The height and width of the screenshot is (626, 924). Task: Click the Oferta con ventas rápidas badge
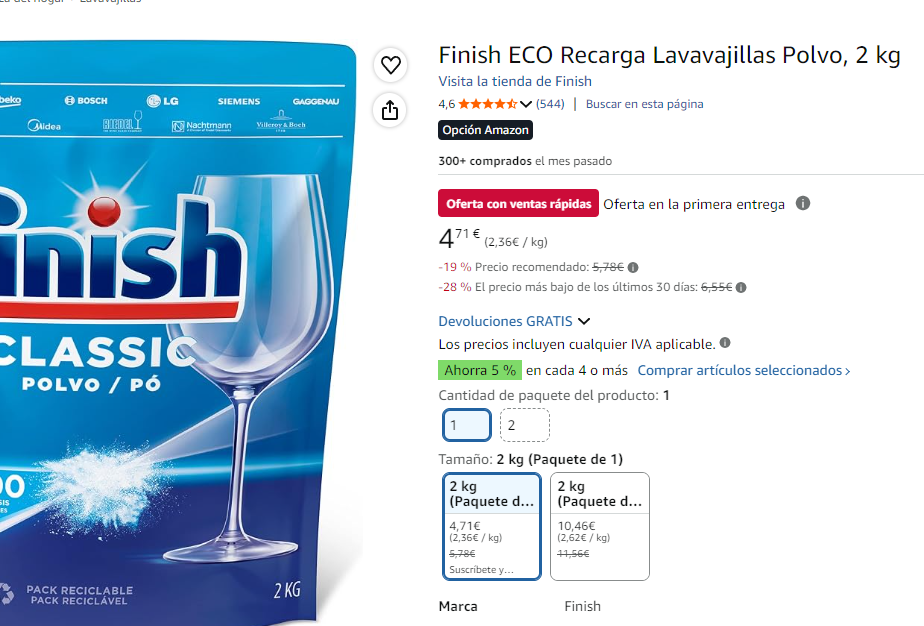coord(519,203)
